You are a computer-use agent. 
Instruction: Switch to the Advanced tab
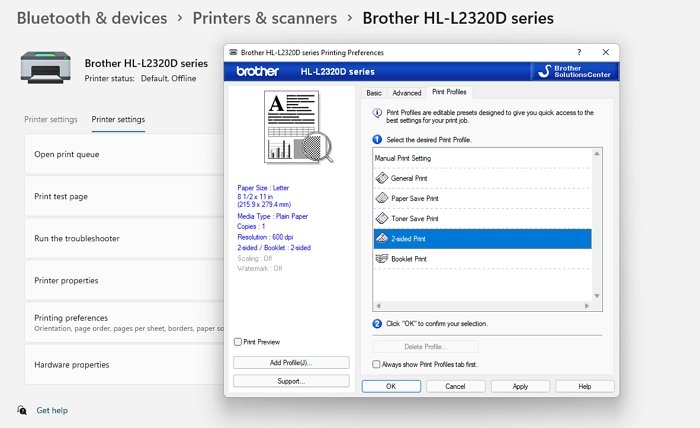click(407, 93)
